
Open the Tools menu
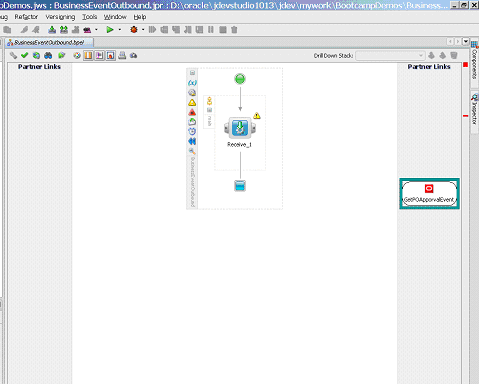click(90, 17)
